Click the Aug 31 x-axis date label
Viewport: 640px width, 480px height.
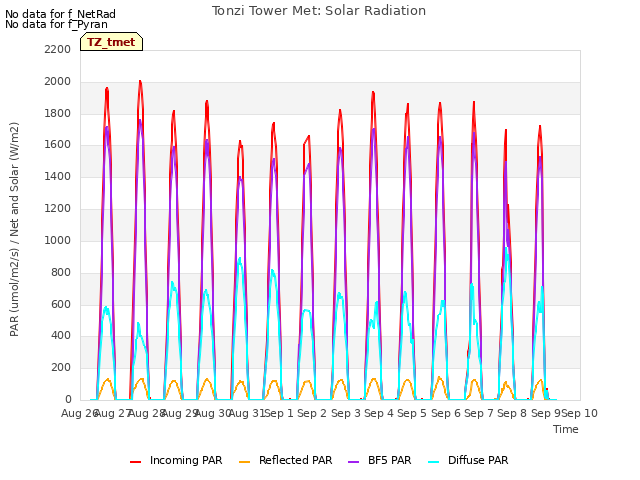[x=247, y=413]
